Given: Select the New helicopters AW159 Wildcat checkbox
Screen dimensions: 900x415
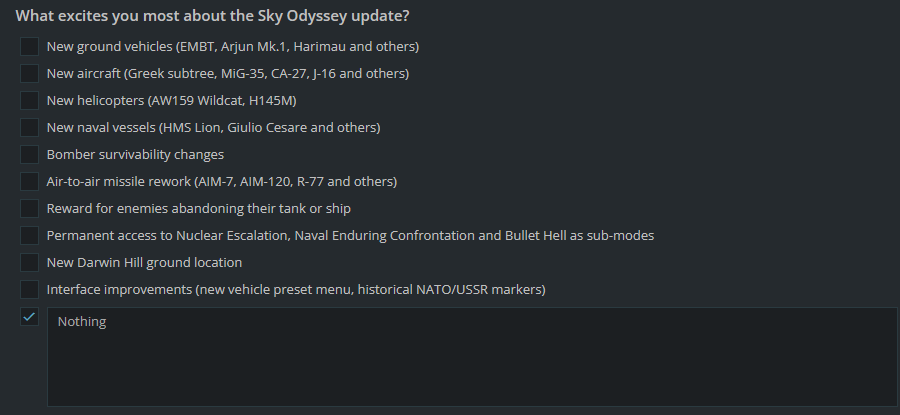Looking at the screenshot, I should click(x=29, y=100).
